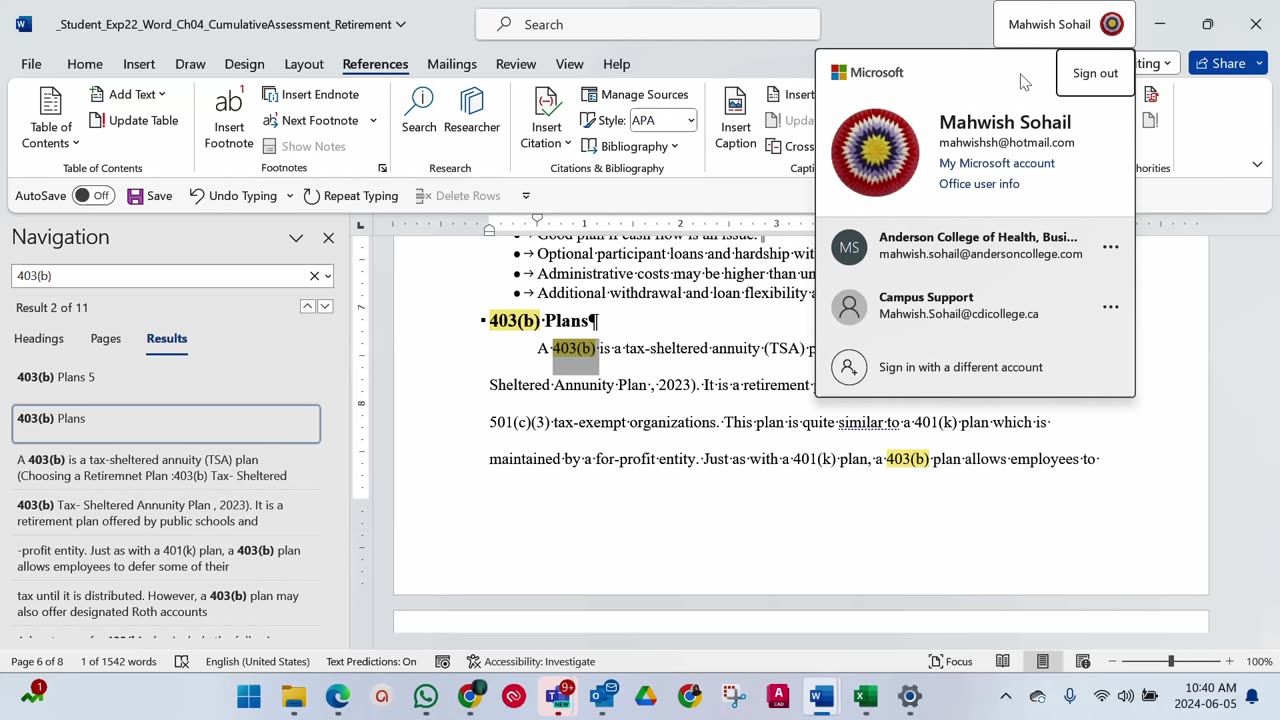Viewport: 1280px width, 720px height.
Task: Undo Typing with the undo arrow
Action: click(233, 196)
